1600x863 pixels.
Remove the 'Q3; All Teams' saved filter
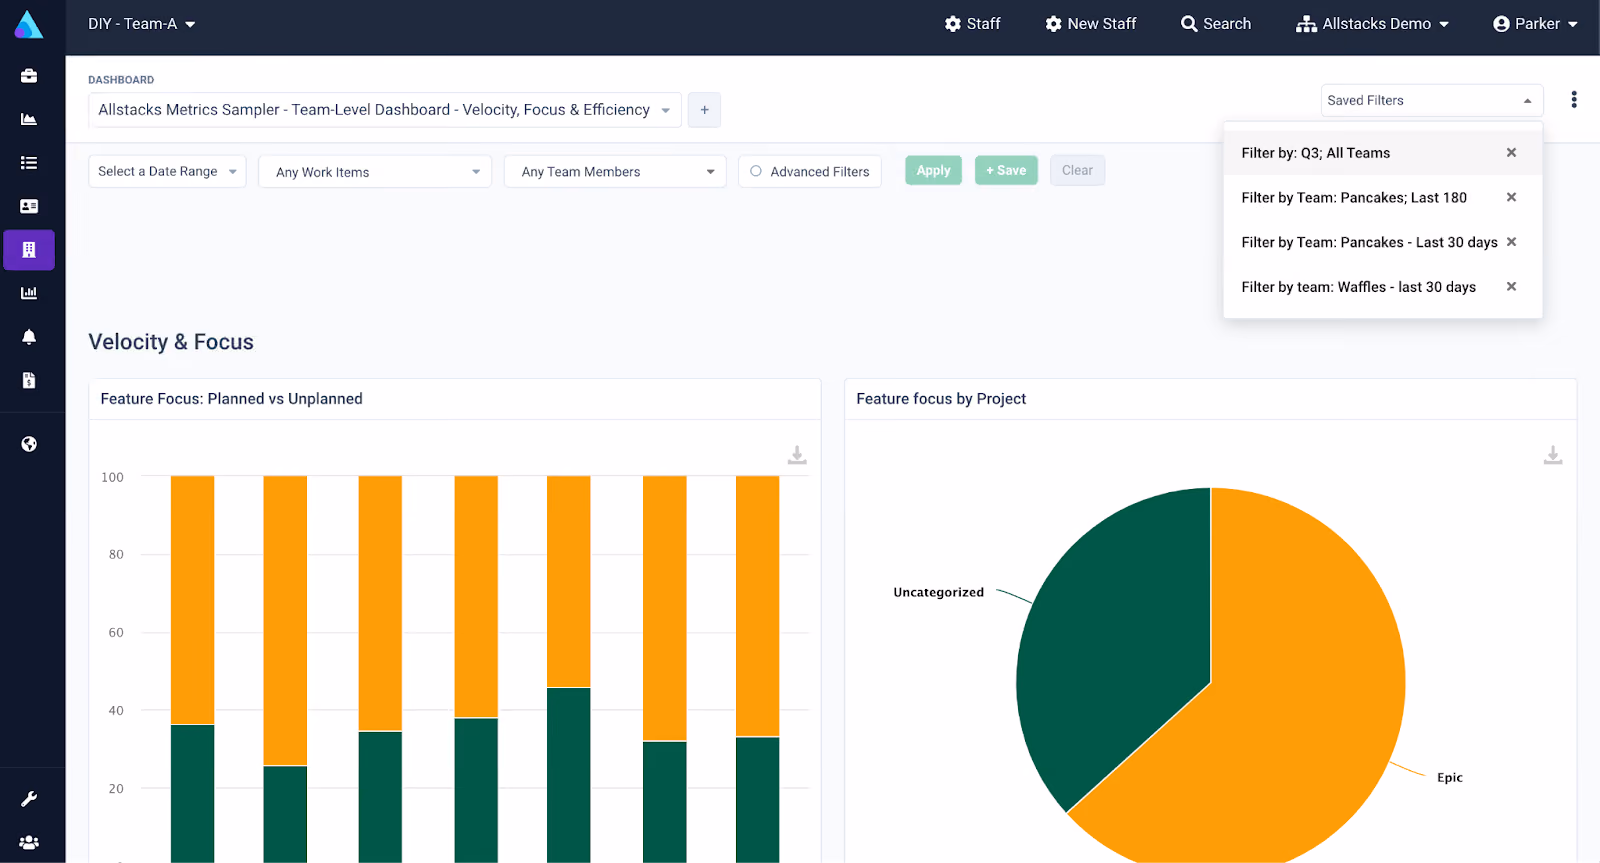(x=1511, y=153)
